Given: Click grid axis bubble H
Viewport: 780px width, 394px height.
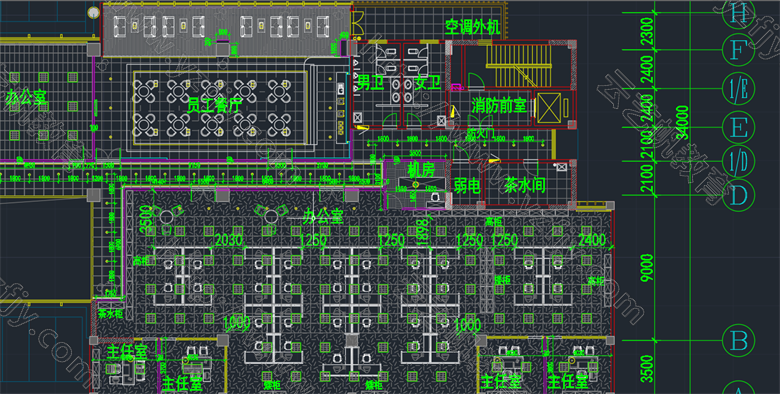Looking at the screenshot, I should (x=738, y=13).
